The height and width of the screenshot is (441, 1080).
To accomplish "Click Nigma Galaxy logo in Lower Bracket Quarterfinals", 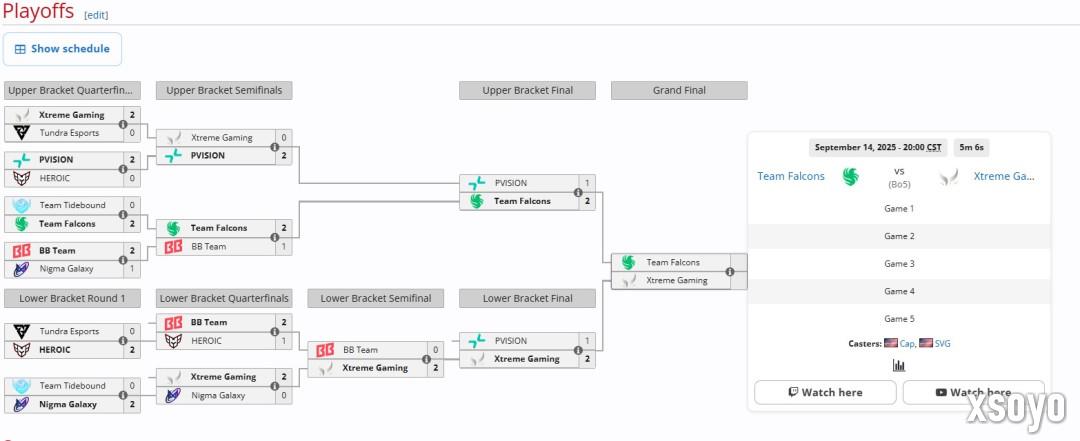I will point(173,396).
